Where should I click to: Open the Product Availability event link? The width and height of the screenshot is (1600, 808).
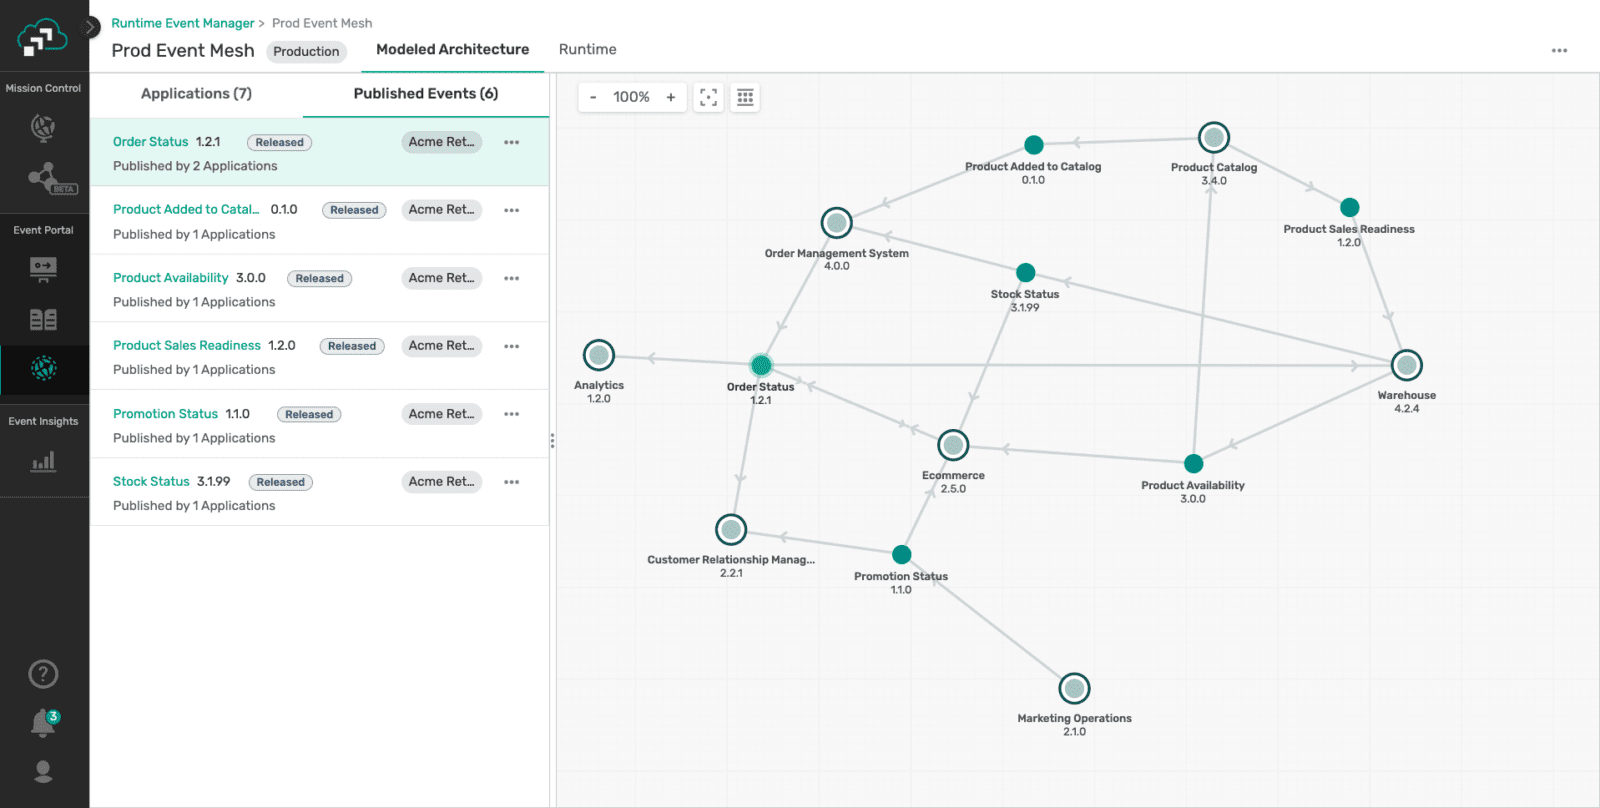click(171, 278)
